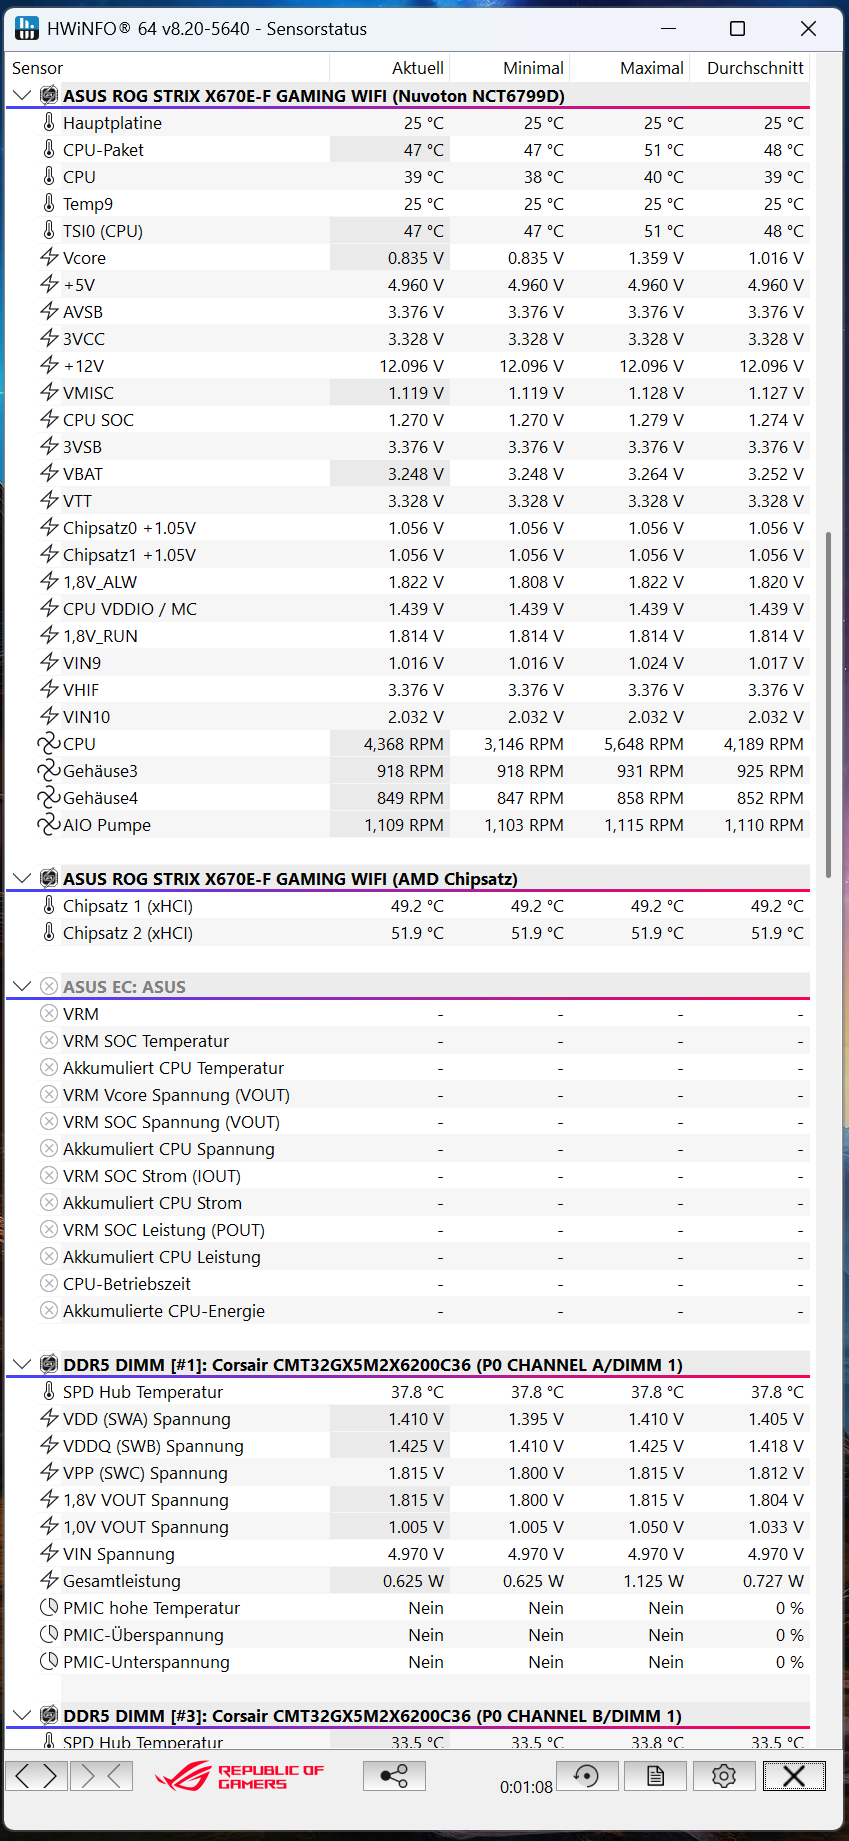Click bolt icon of VDD (SWA) Spannung
Viewport: 849px width, 1841px height.
pyautogui.click(x=49, y=1418)
